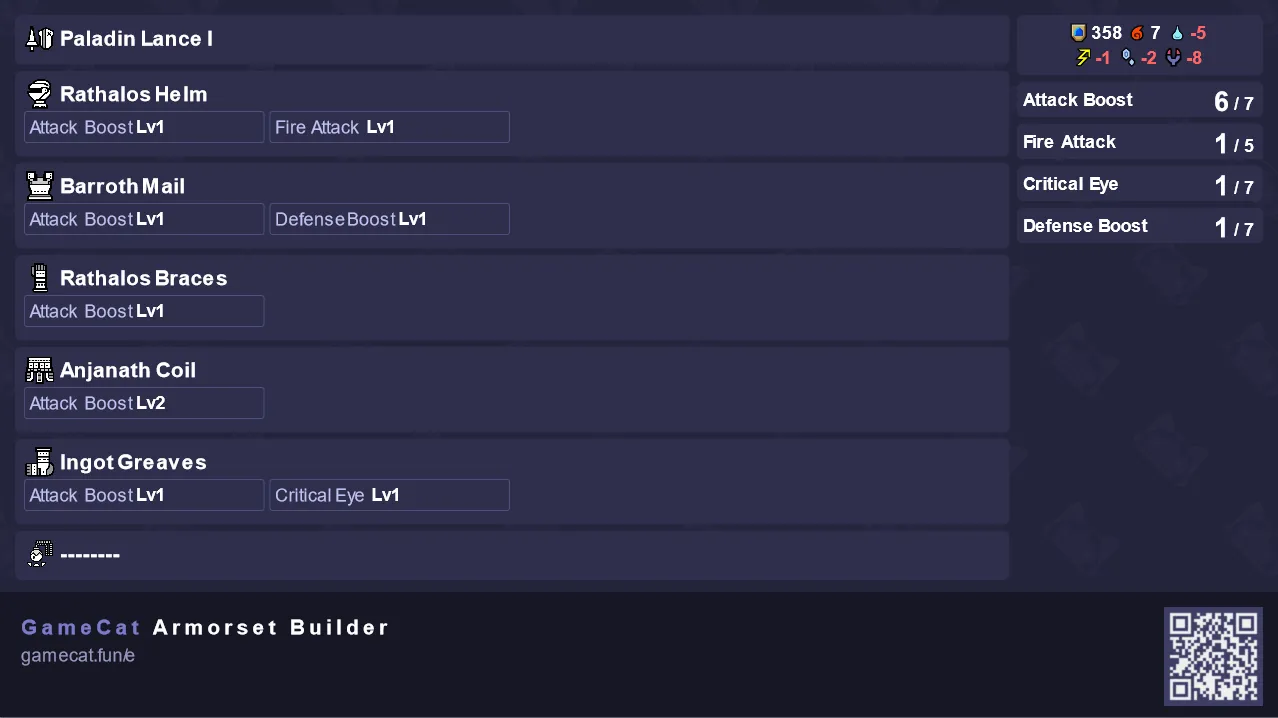This screenshot has height=718, width=1278.
Task: Select the Anjanath Coil waist icon
Action: pyautogui.click(x=39, y=370)
